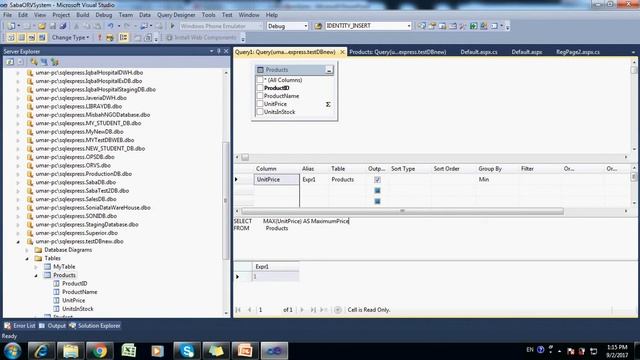640x360 pixels.
Task: Check the UnitsInStock column checkbox
Action: pyautogui.click(x=260, y=112)
